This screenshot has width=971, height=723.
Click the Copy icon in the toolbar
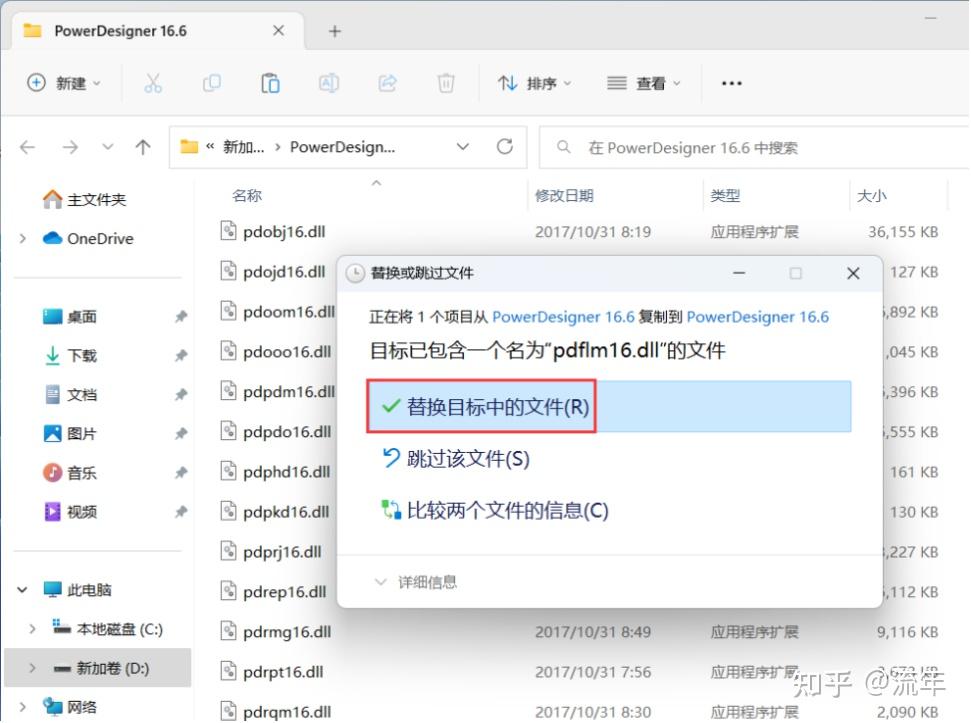pyautogui.click(x=212, y=83)
